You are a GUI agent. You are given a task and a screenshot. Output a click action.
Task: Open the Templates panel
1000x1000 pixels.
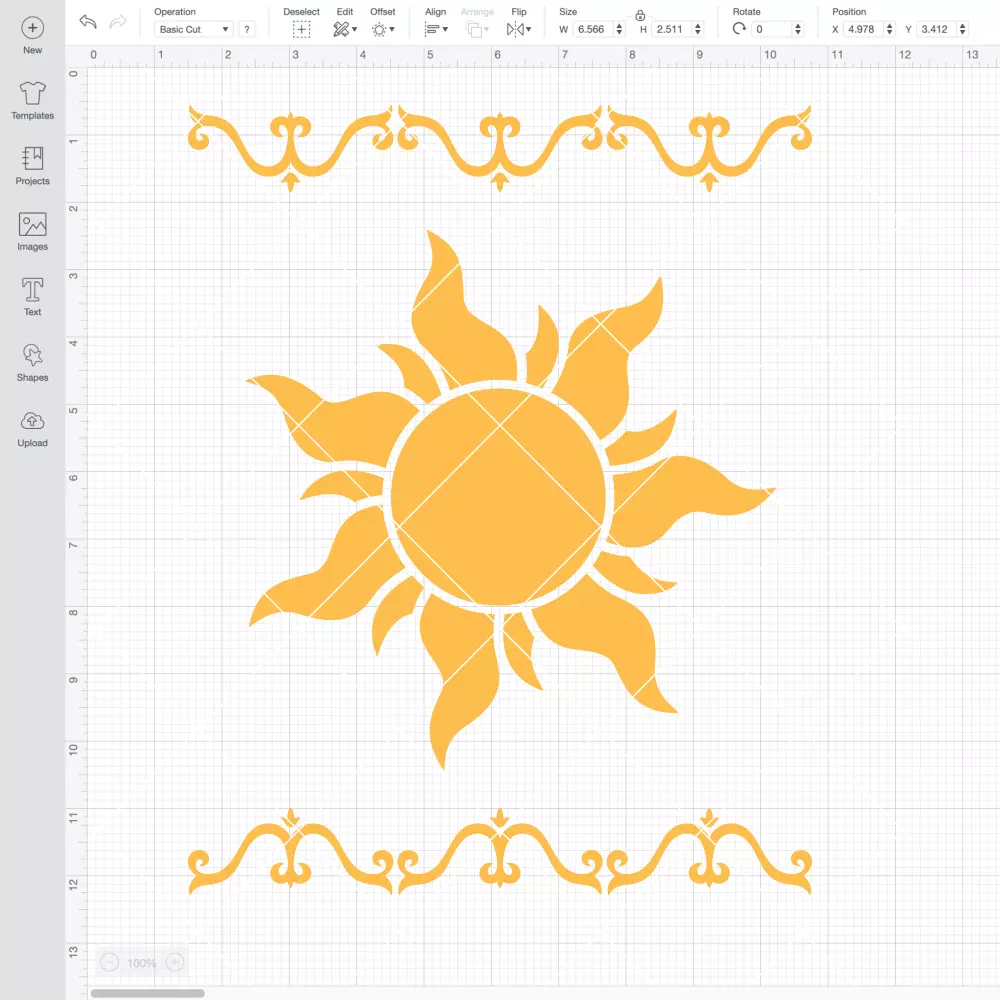pos(33,101)
